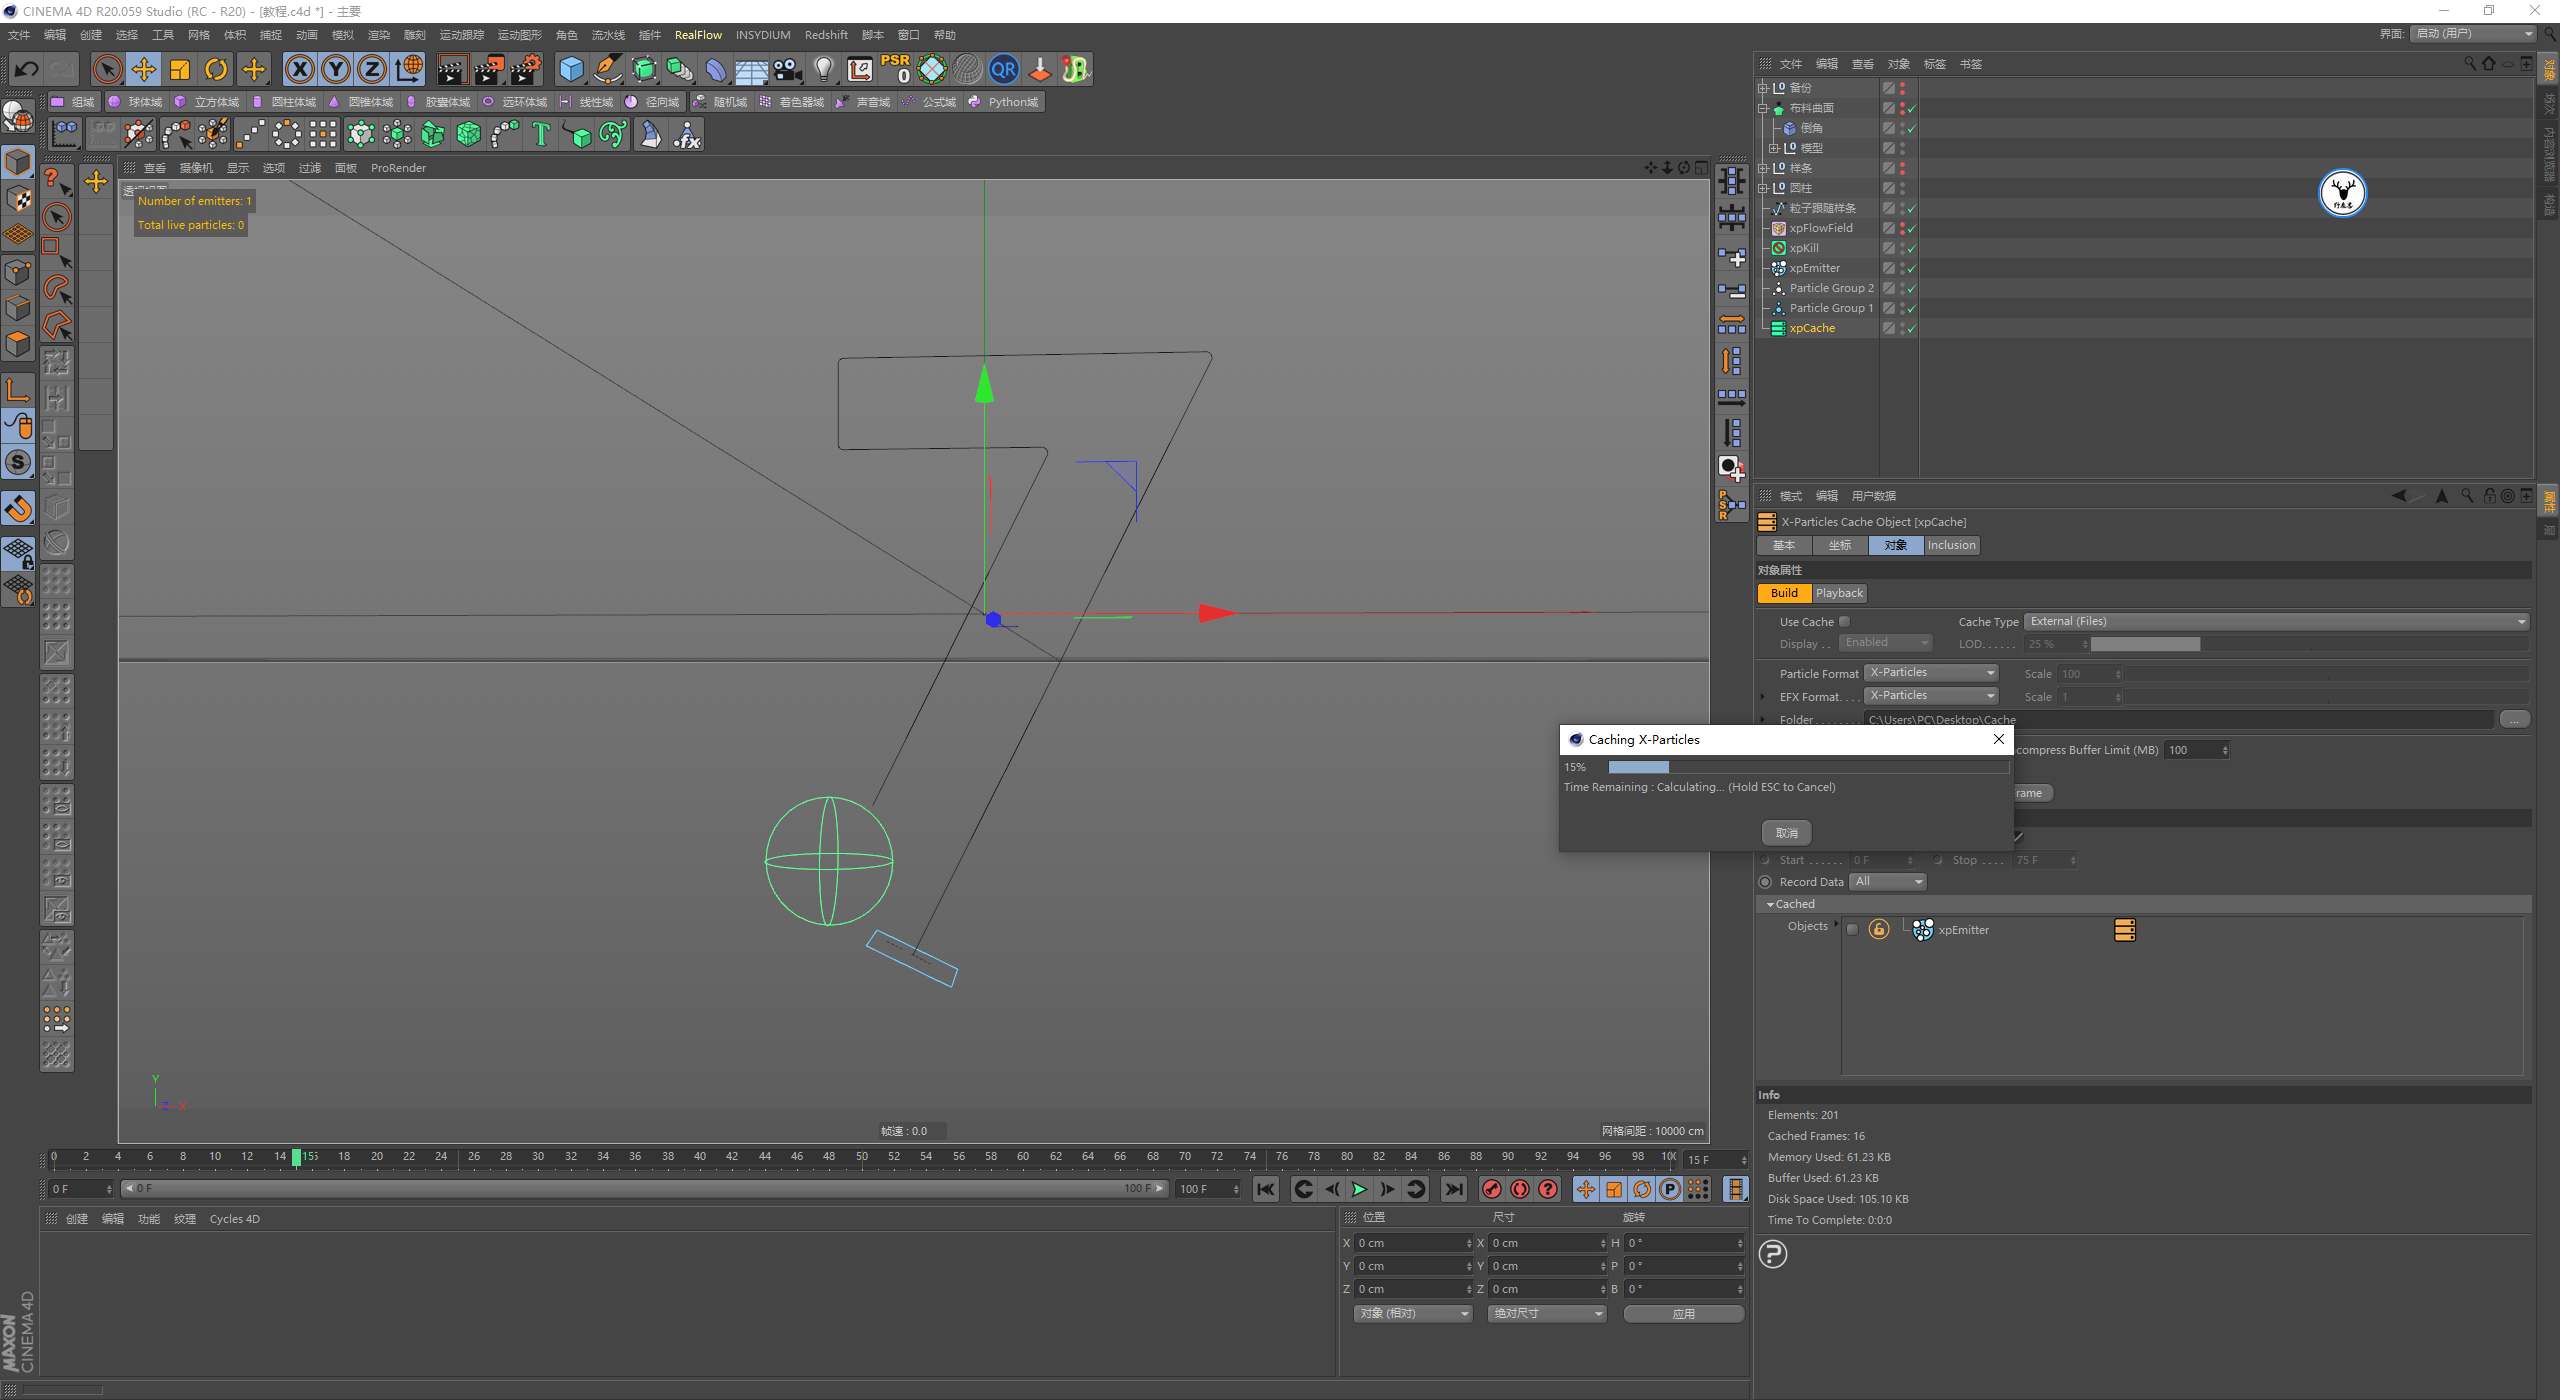Click the folder browse "..." button
This screenshot has height=1400, width=2560.
[2514, 719]
